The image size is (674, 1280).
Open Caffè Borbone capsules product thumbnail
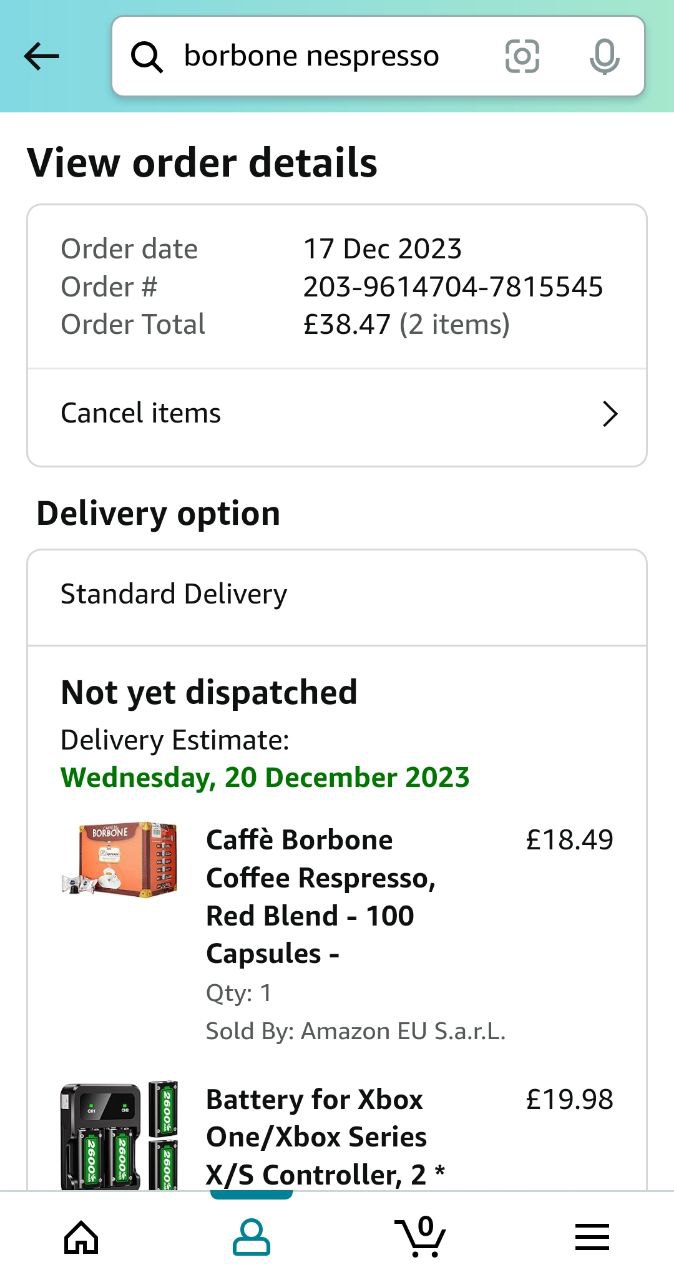click(119, 858)
